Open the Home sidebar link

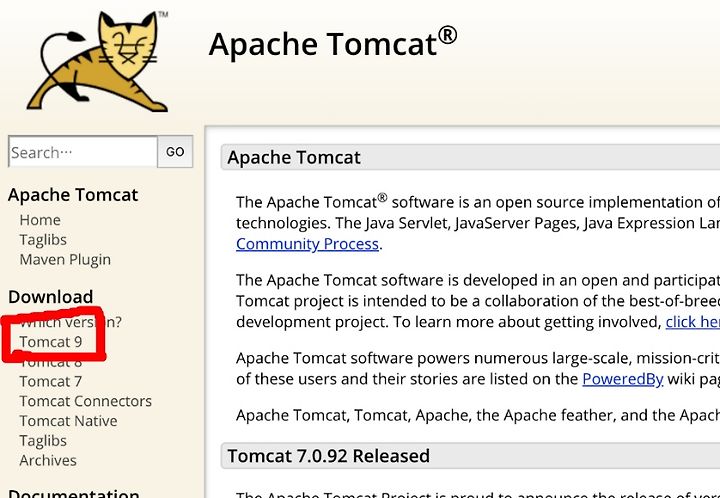(x=40, y=220)
